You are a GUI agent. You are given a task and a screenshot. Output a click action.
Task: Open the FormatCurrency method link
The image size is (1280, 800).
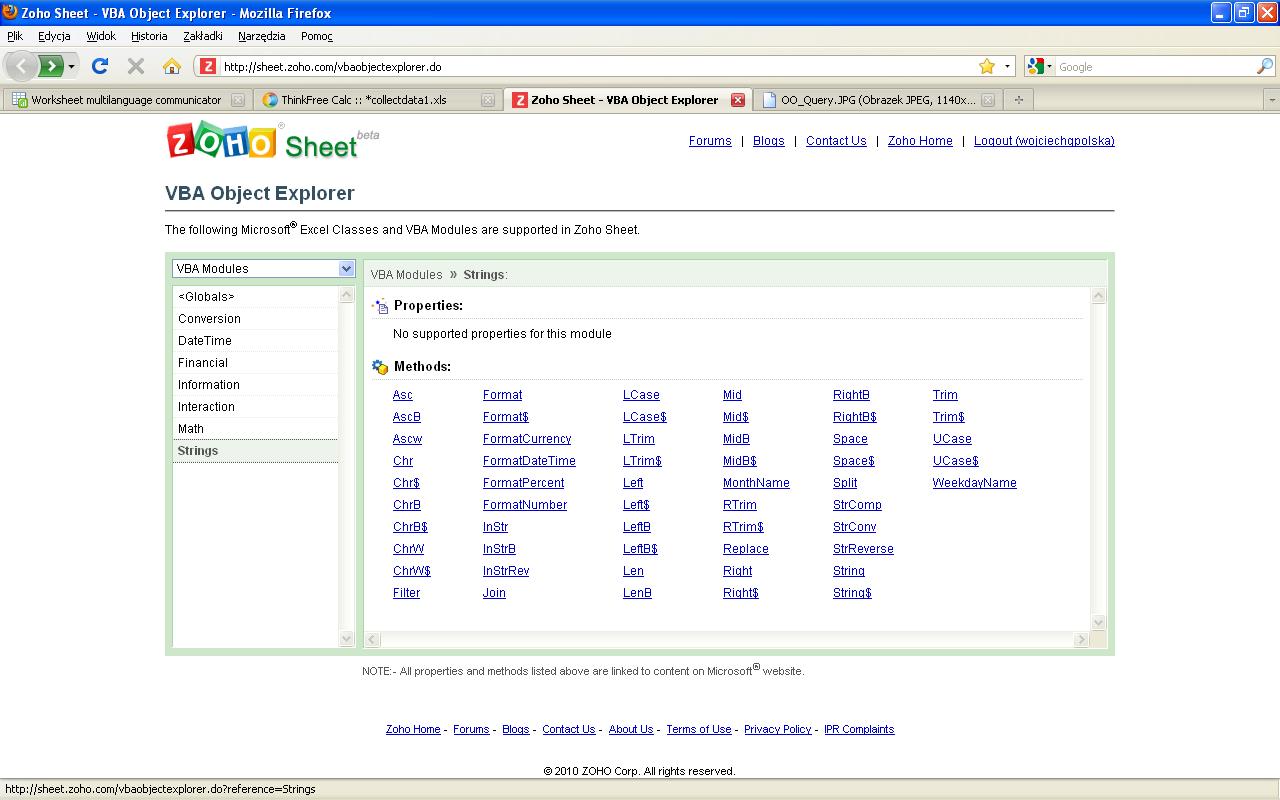527,439
